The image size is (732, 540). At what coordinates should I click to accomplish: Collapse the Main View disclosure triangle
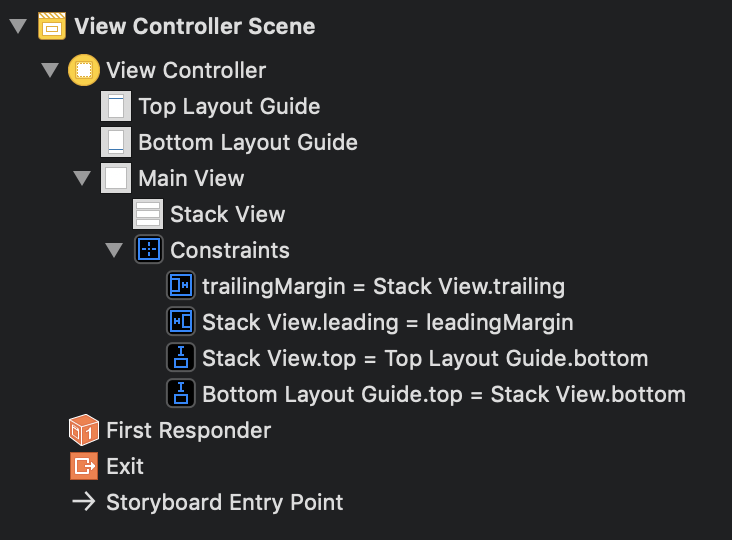click(x=82, y=178)
